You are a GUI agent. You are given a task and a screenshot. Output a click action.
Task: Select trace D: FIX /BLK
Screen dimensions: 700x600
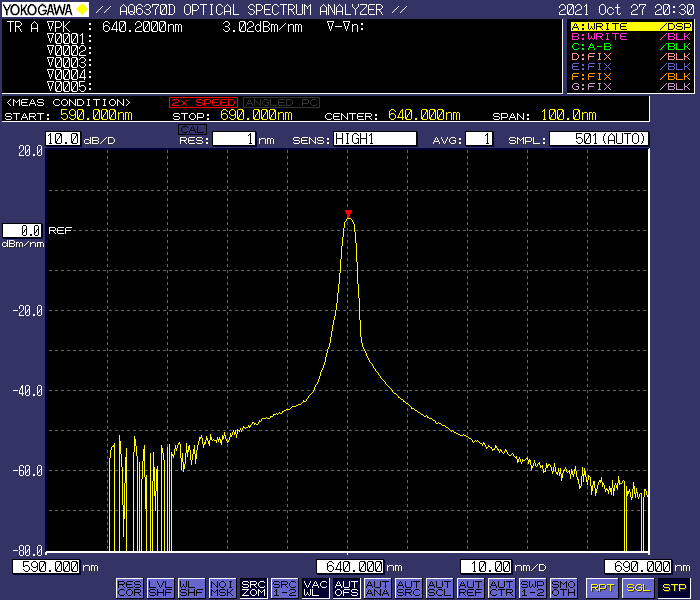coord(631,57)
